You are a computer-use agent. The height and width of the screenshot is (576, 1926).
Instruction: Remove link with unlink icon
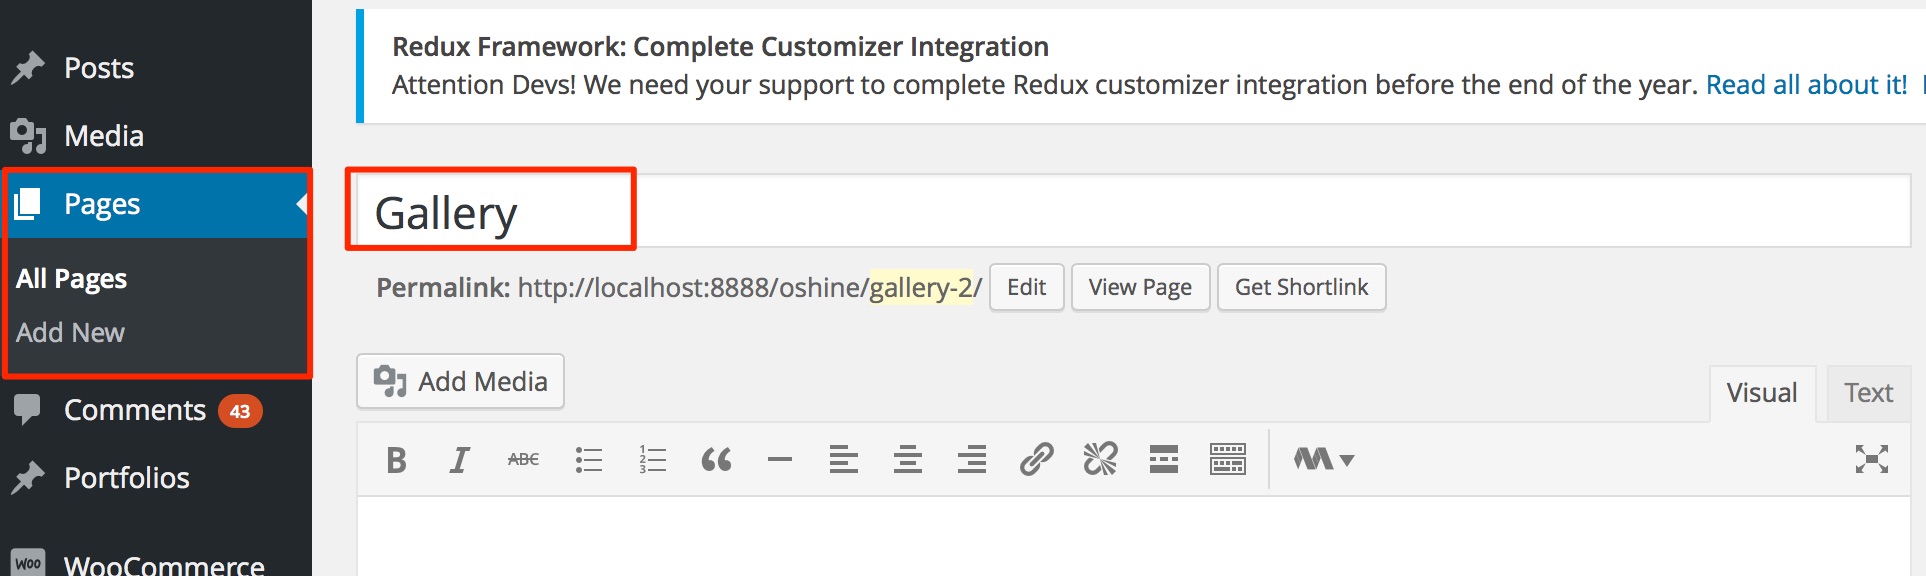pos(1100,460)
